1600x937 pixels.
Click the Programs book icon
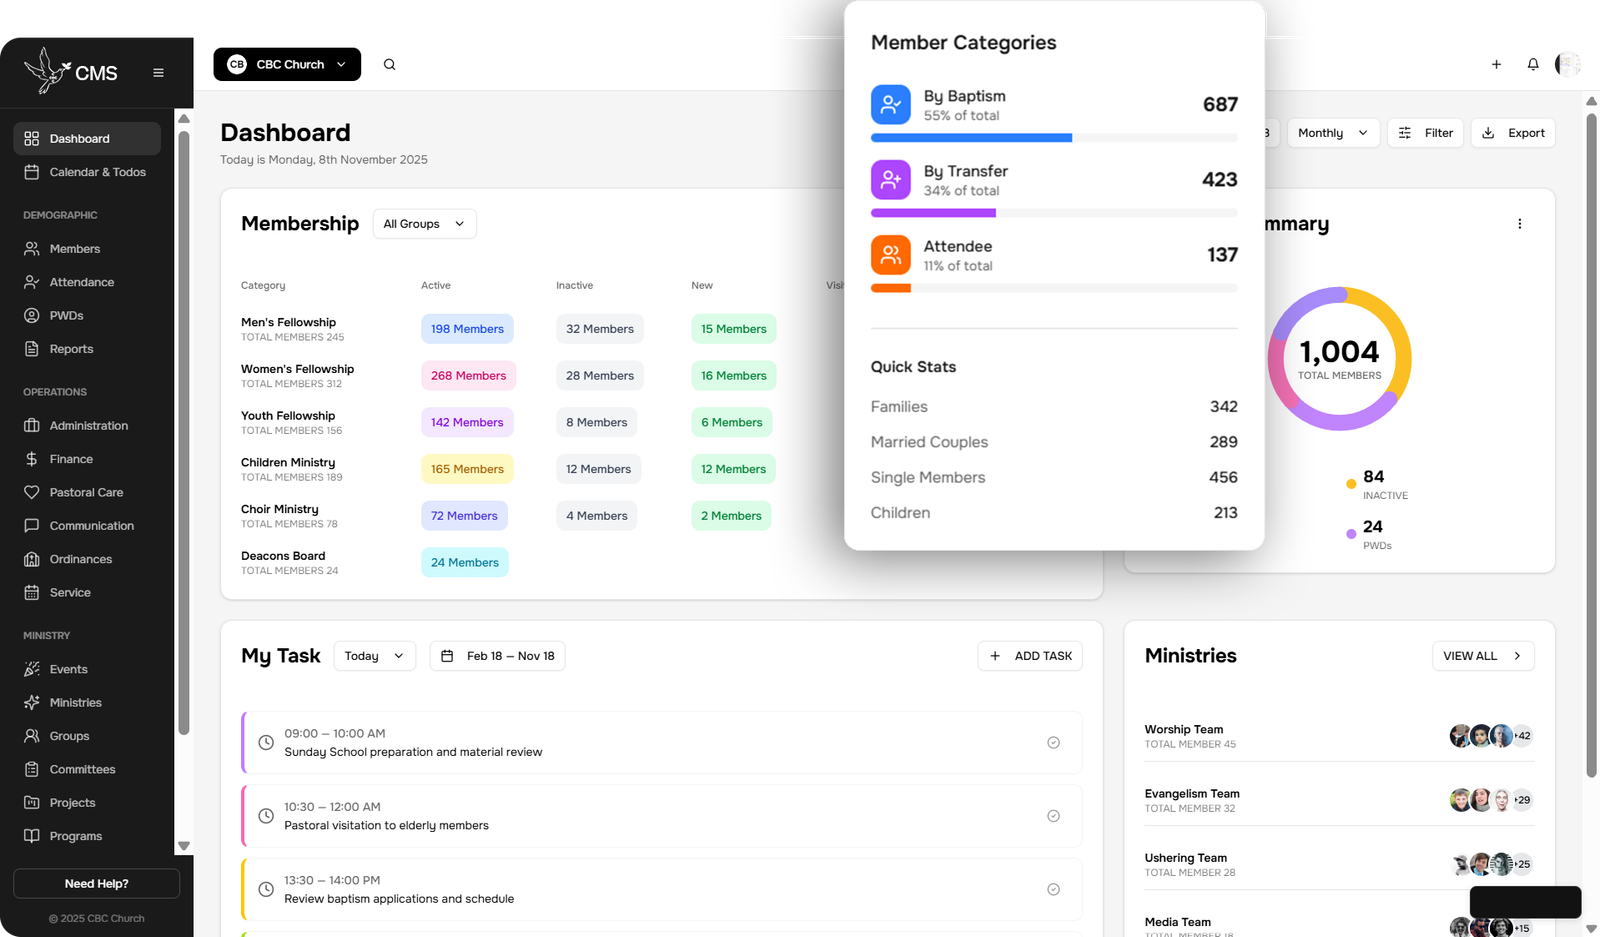coord(32,836)
